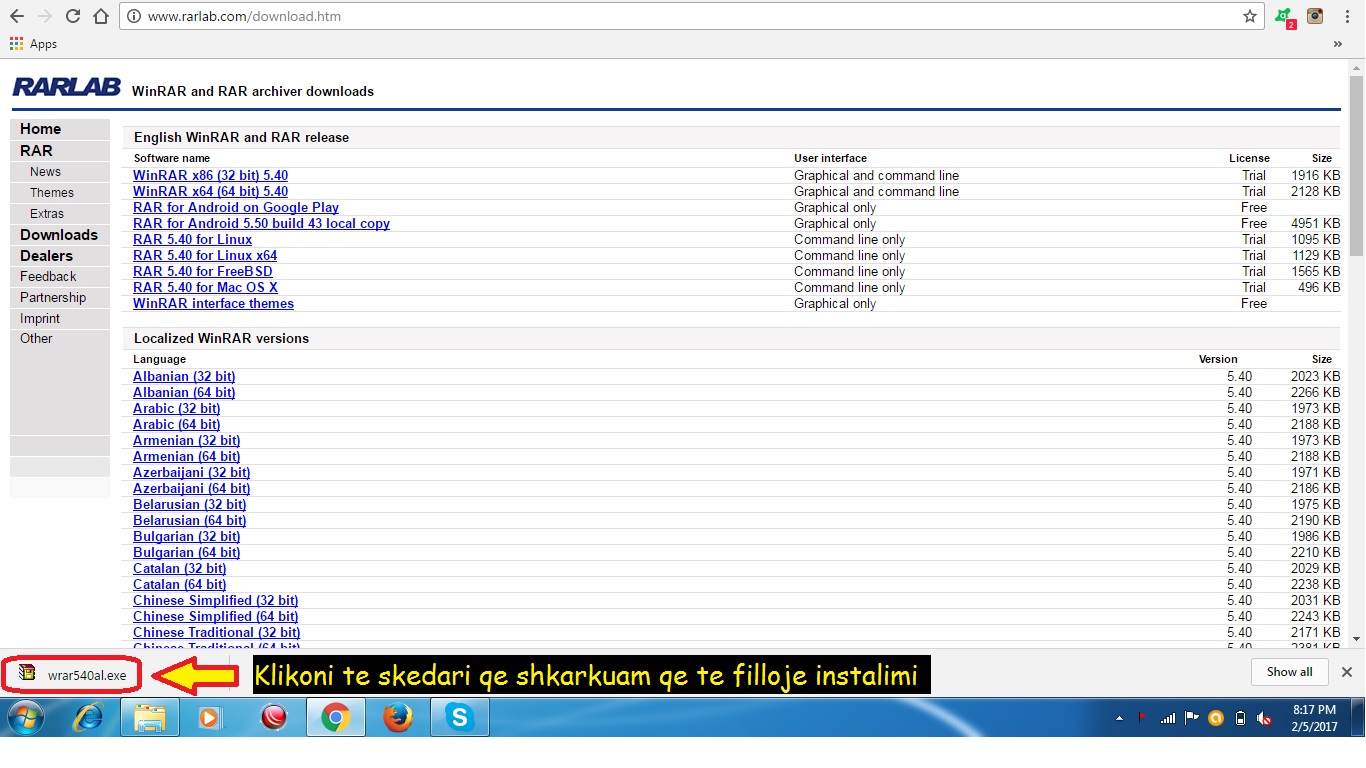The height and width of the screenshot is (768, 1366).
Task: Open Home in the left sidebar
Action: tap(60, 129)
